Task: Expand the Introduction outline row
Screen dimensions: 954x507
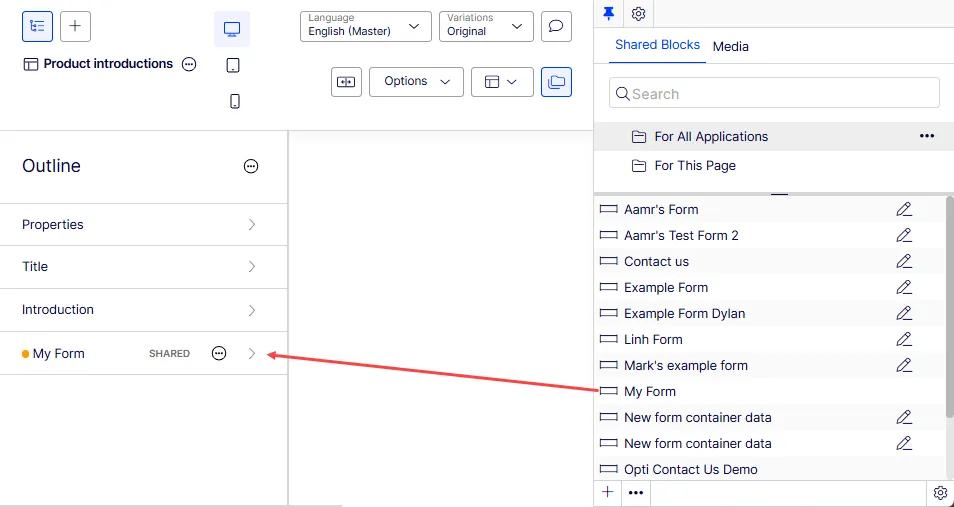Action: (144, 310)
